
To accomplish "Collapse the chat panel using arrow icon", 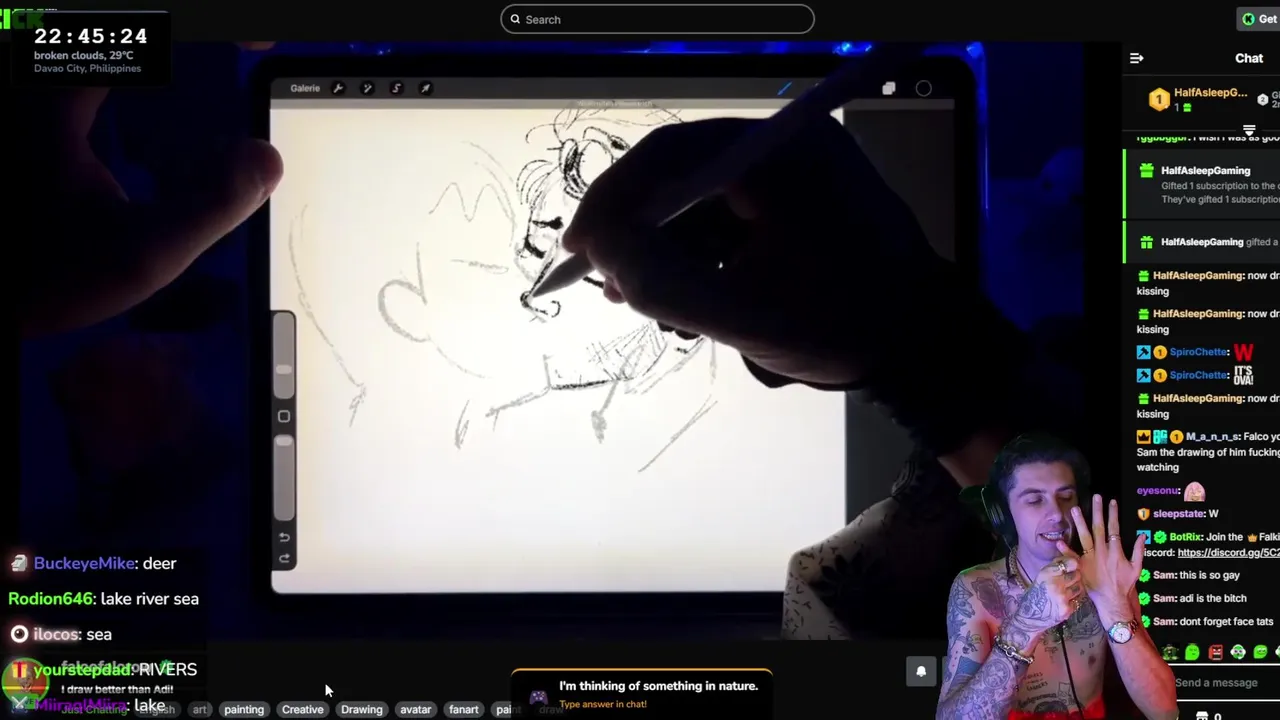I will (1136, 58).
